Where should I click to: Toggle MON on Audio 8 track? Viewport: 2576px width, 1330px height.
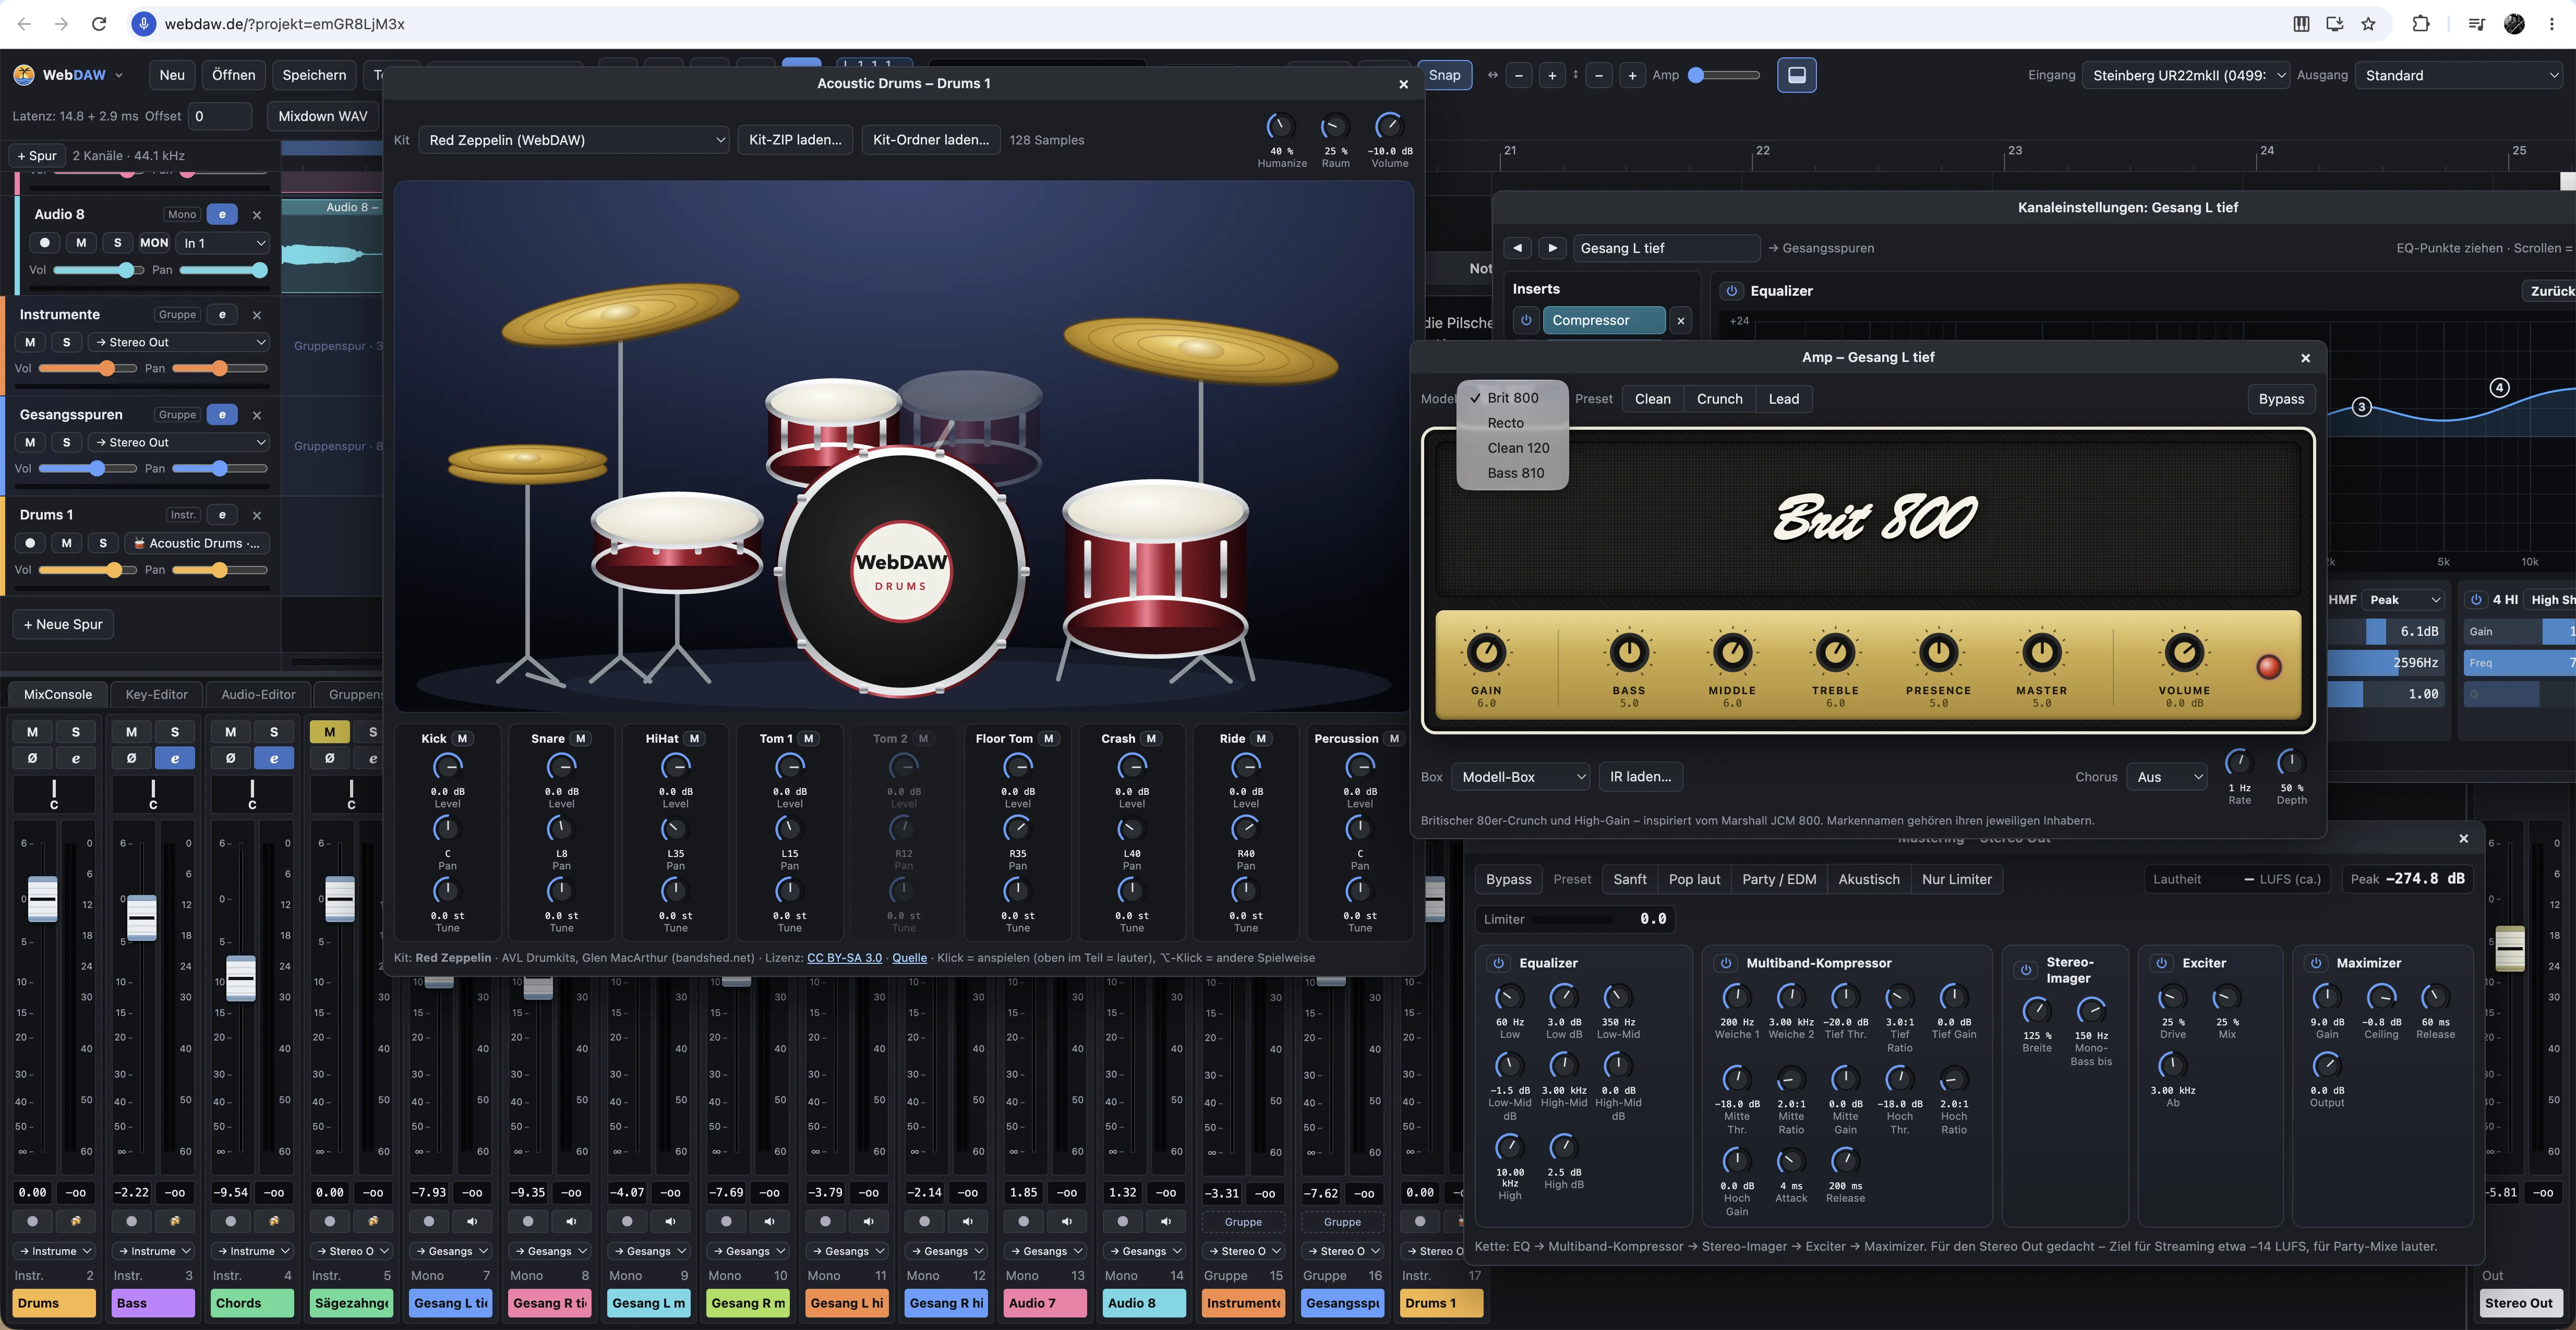pyautogui.click(x=154, y=243)
